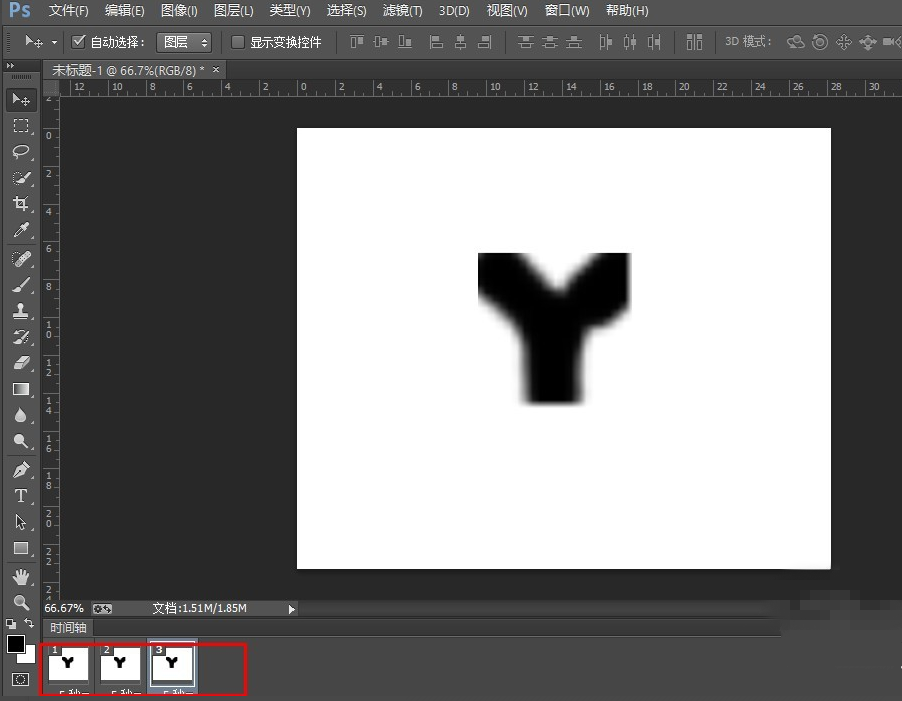Viewport: 902px width, 701px height.
Task: Select the Brush tool
Action: (21, 284)
